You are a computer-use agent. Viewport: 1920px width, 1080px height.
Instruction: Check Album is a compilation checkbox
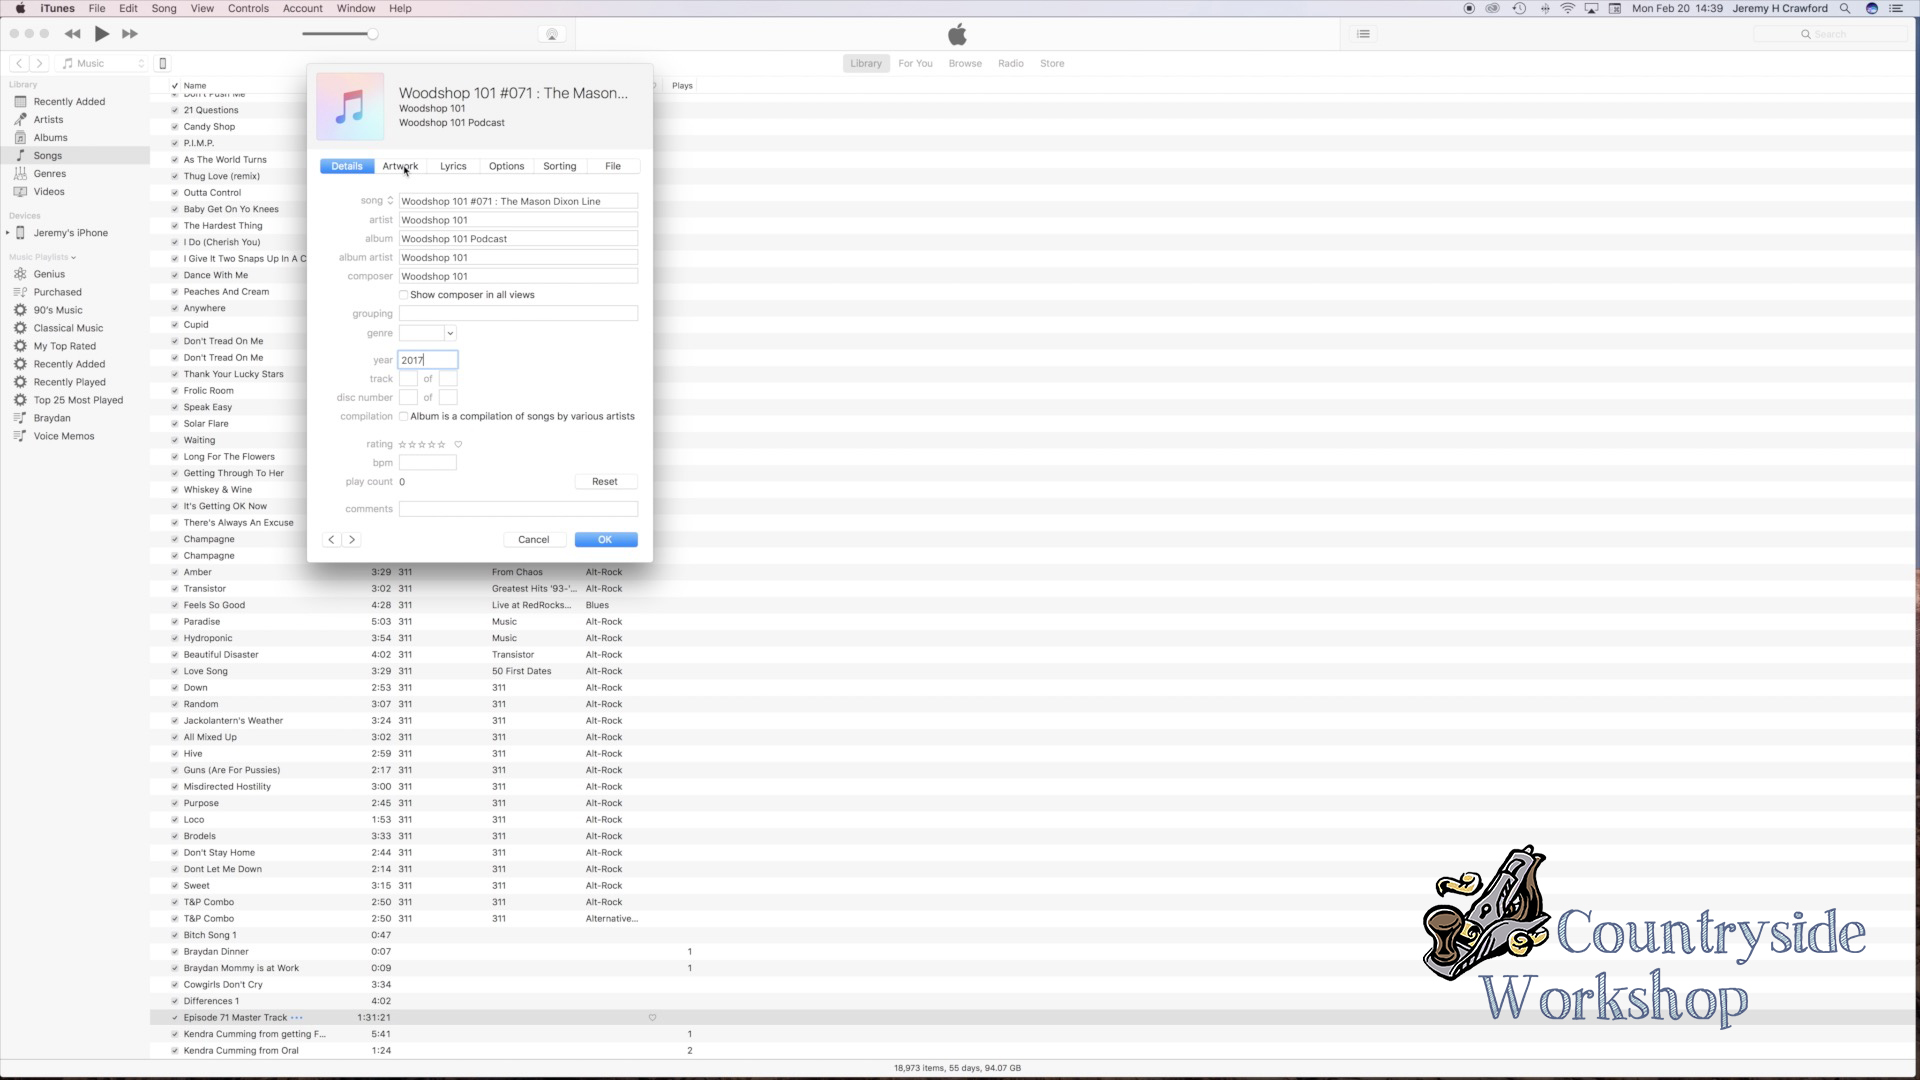click(404, 417)
